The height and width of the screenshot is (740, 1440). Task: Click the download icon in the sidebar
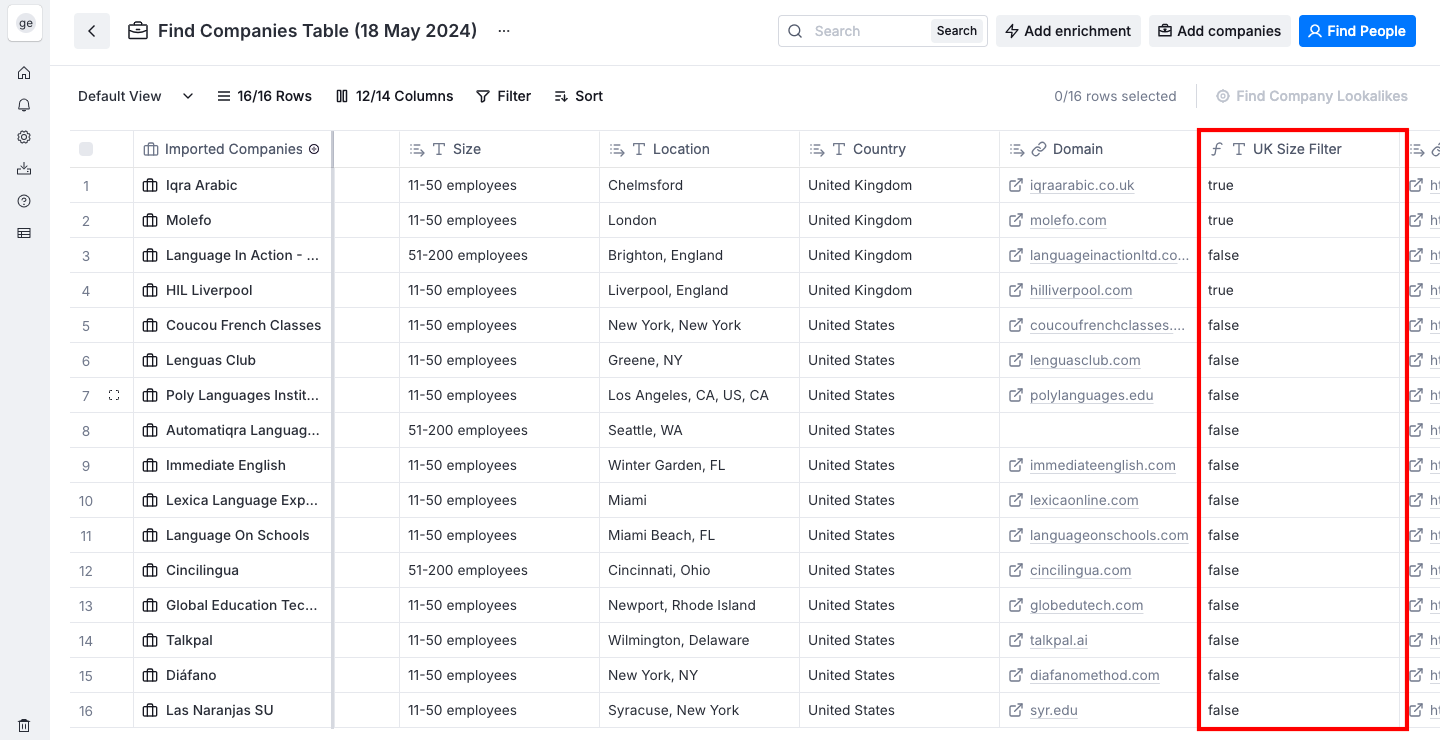pyautogui.click(x=24, y=169)
